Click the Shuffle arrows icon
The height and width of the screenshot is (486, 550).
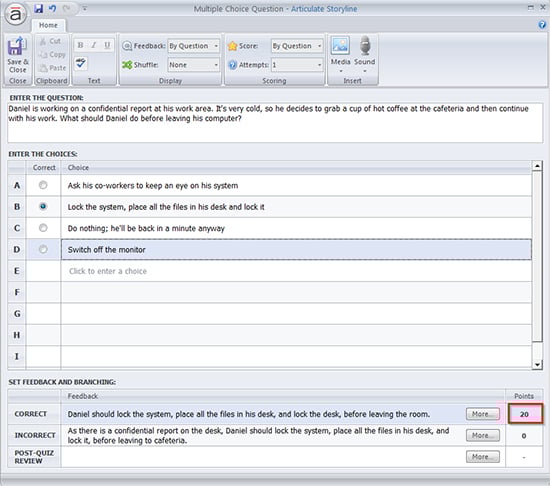click(127, 65)
